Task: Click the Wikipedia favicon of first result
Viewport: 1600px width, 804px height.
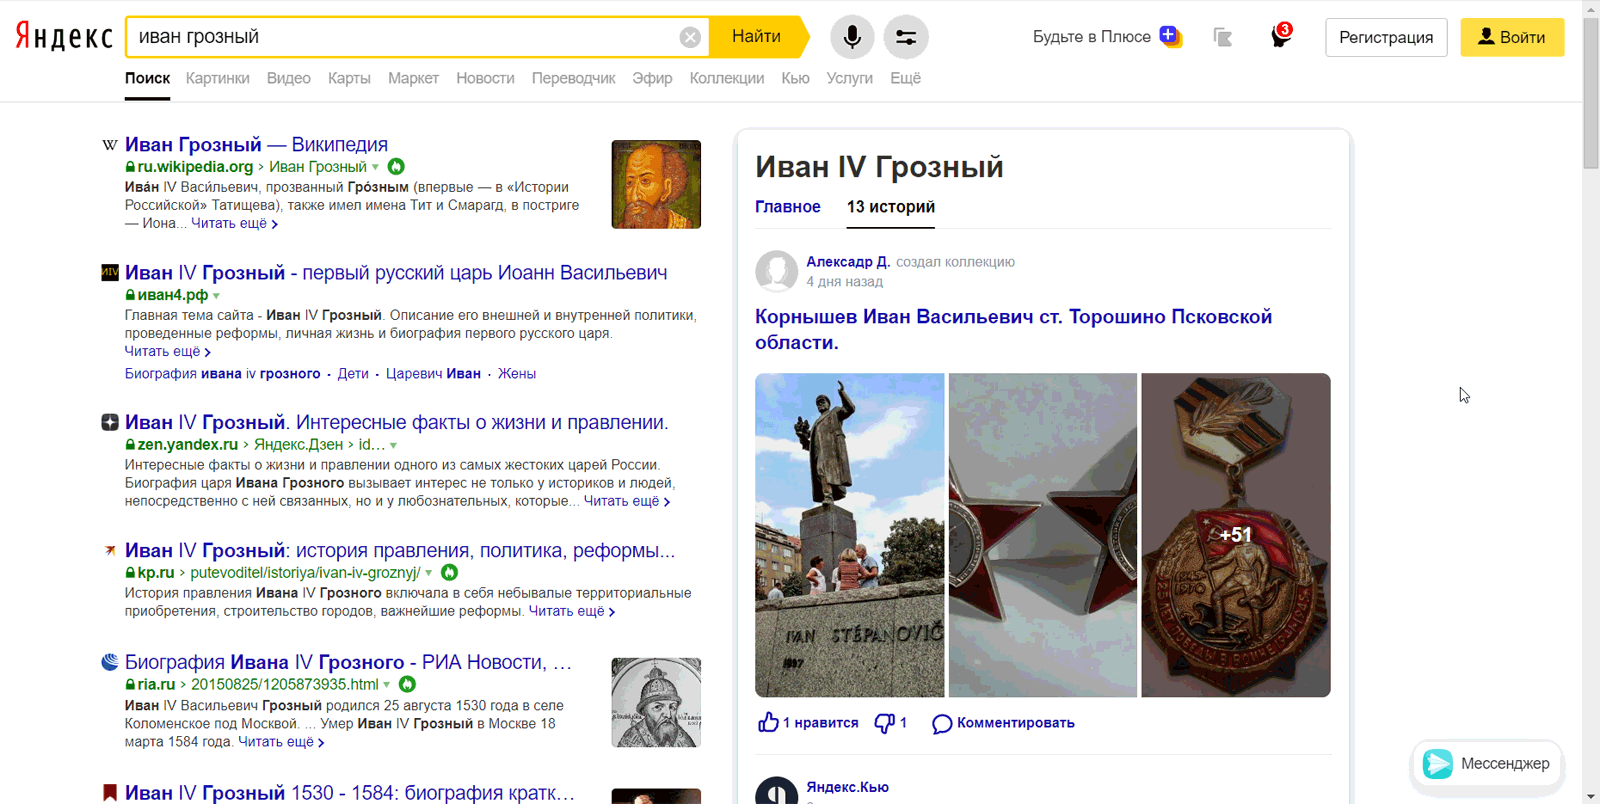Action: point(110,145)
